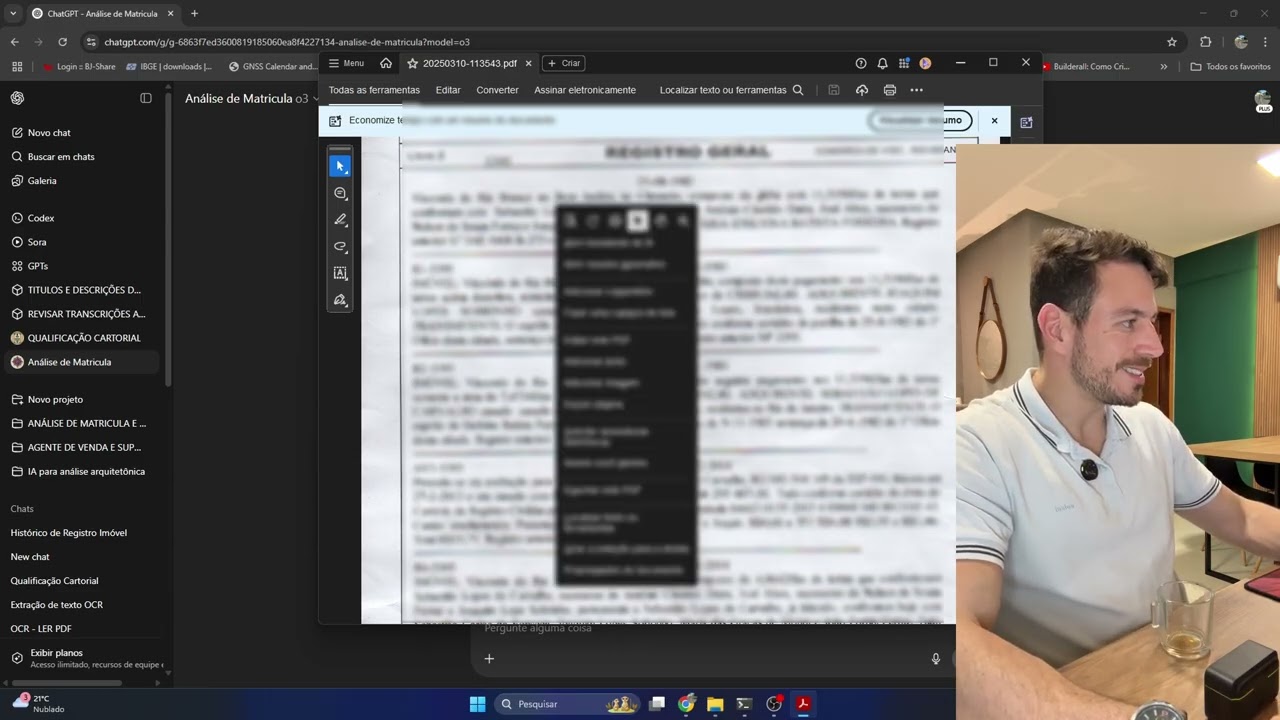Open the Acrobat account avatar
This screenshot has width=1280, height=720.
click(925, 63)
